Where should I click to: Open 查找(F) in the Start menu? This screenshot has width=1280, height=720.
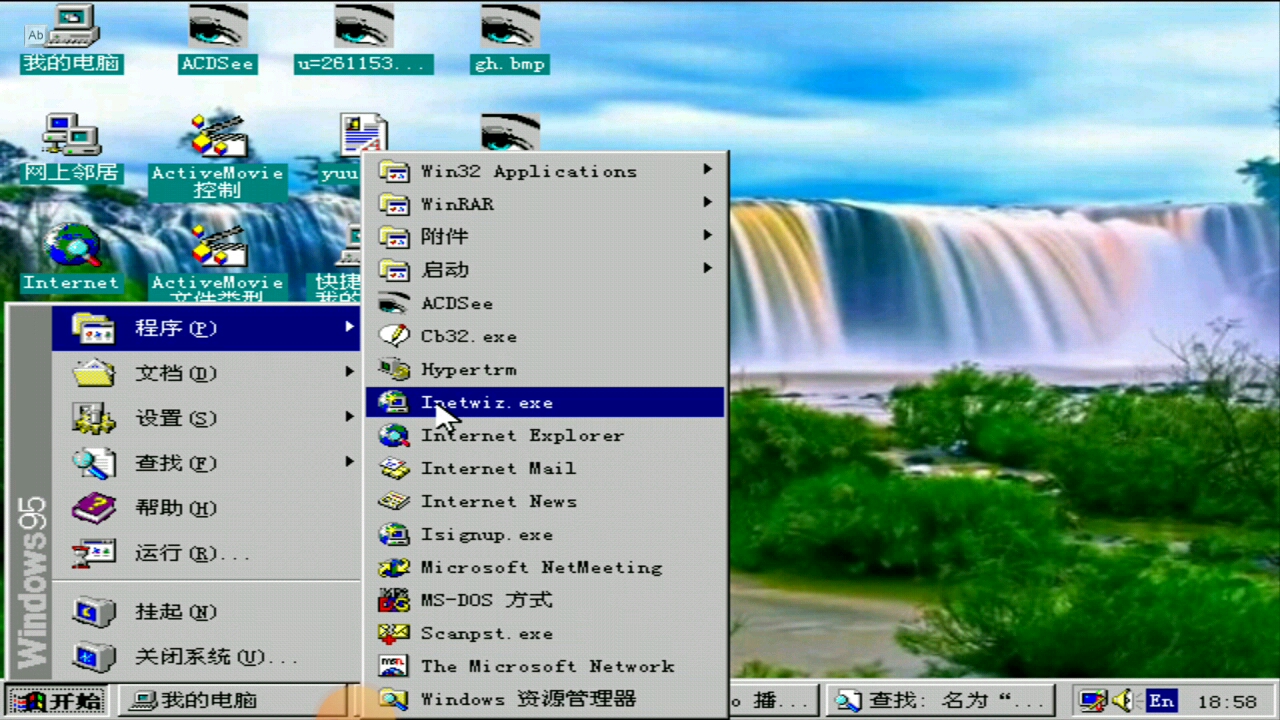point(206,463)
